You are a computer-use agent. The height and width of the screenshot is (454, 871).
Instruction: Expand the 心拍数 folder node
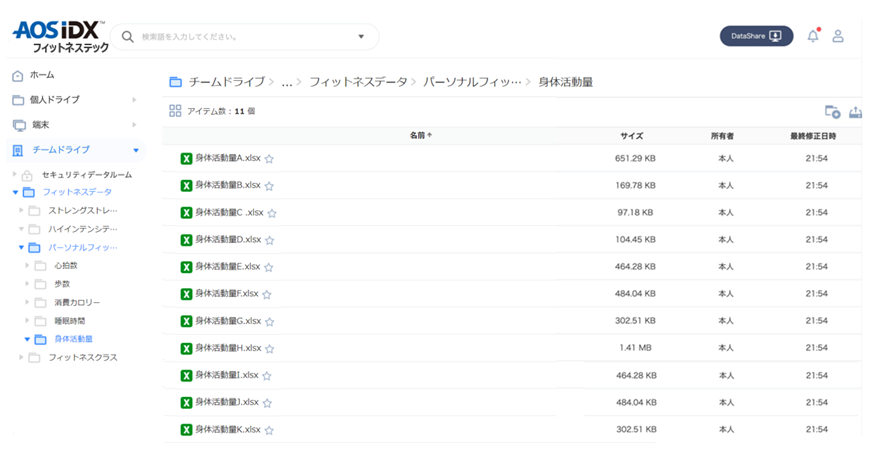click(x=27, y=266)
